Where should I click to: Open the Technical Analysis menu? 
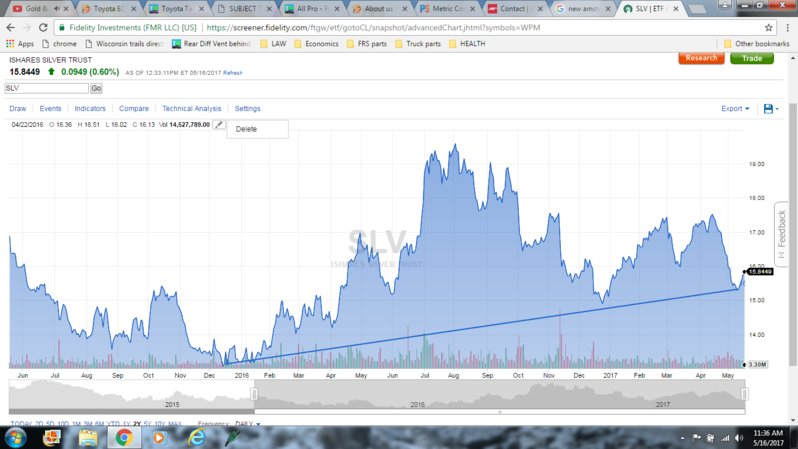coord(191,108)
